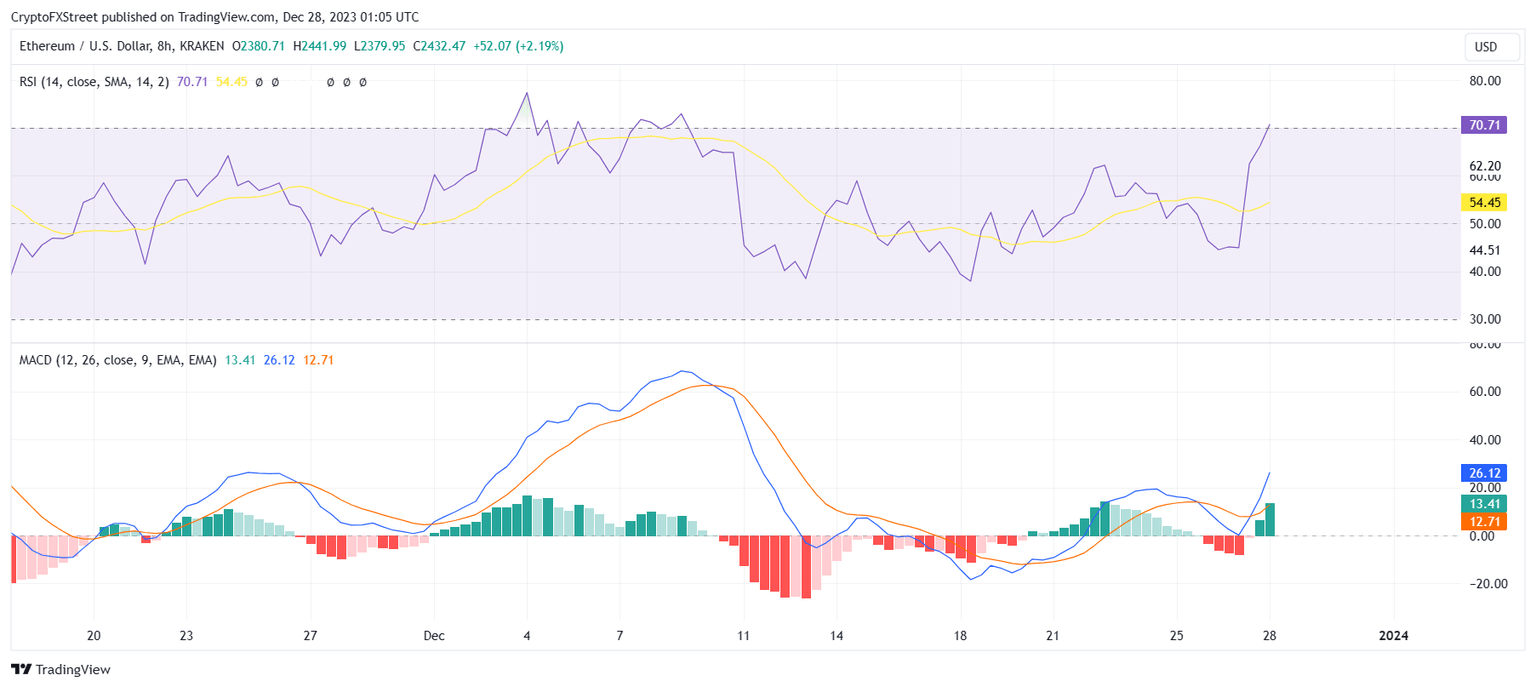Click the 2024 label on the timeline
Screen dimensions: 1536x688
point(1394,636)
